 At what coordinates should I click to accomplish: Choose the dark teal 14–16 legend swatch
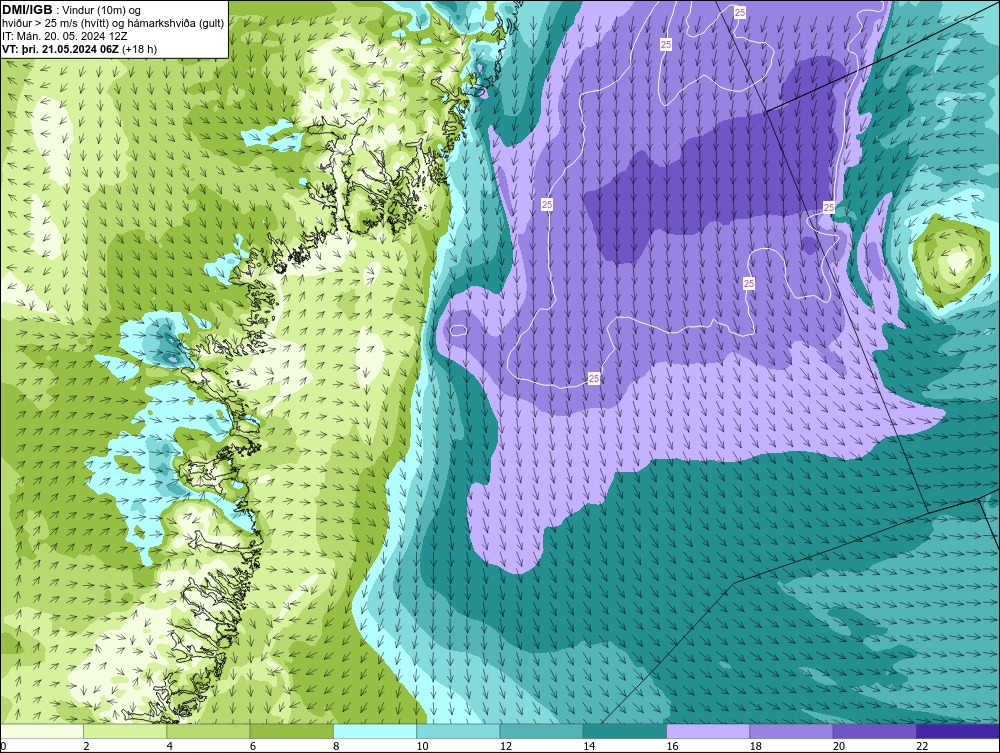click(x=625, y=731)
